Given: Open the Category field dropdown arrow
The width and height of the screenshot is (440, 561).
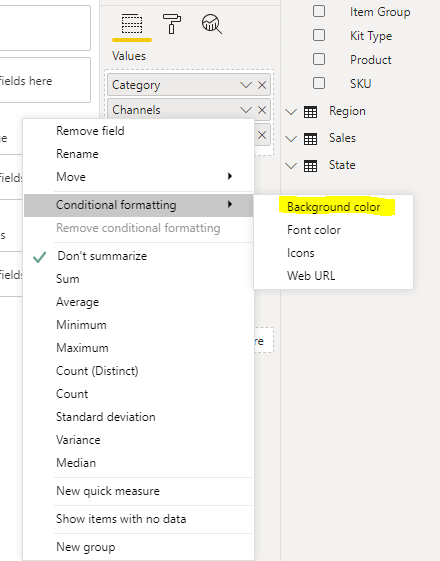Looking at the screenshot, I should pyautogui.click(x=246, y=85).
